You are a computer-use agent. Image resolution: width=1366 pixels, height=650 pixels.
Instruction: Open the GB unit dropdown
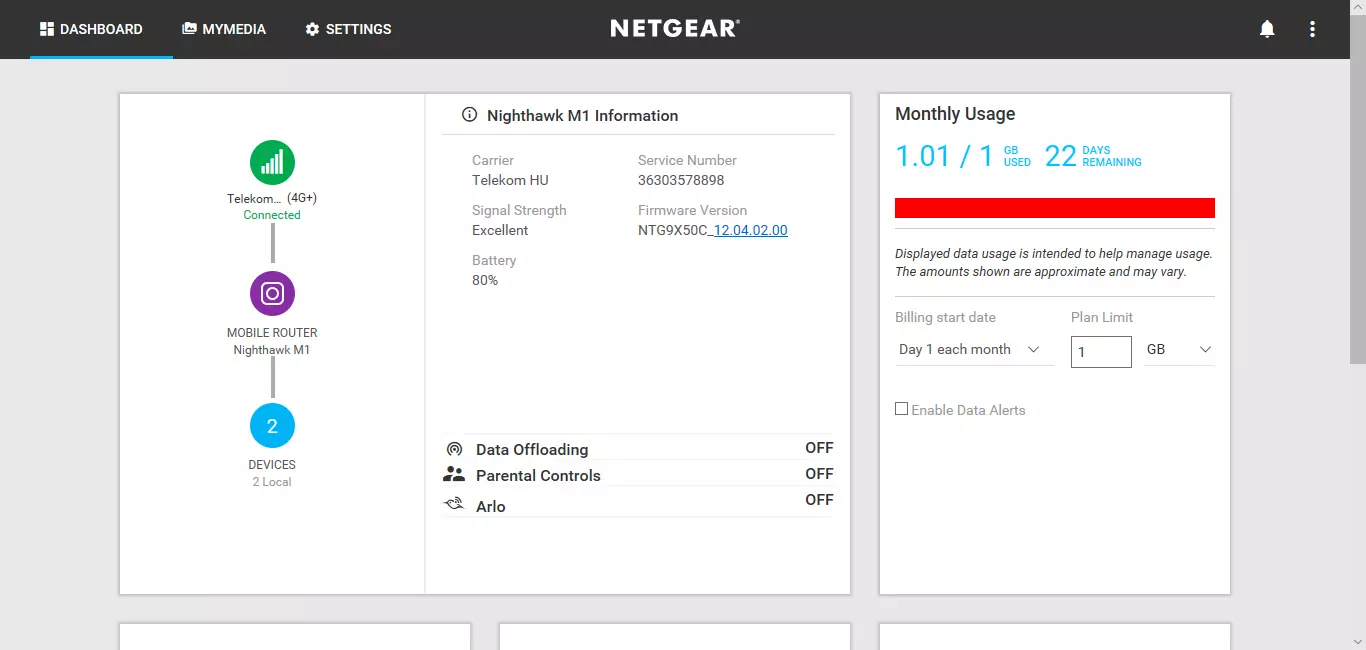click(1179, 349)
